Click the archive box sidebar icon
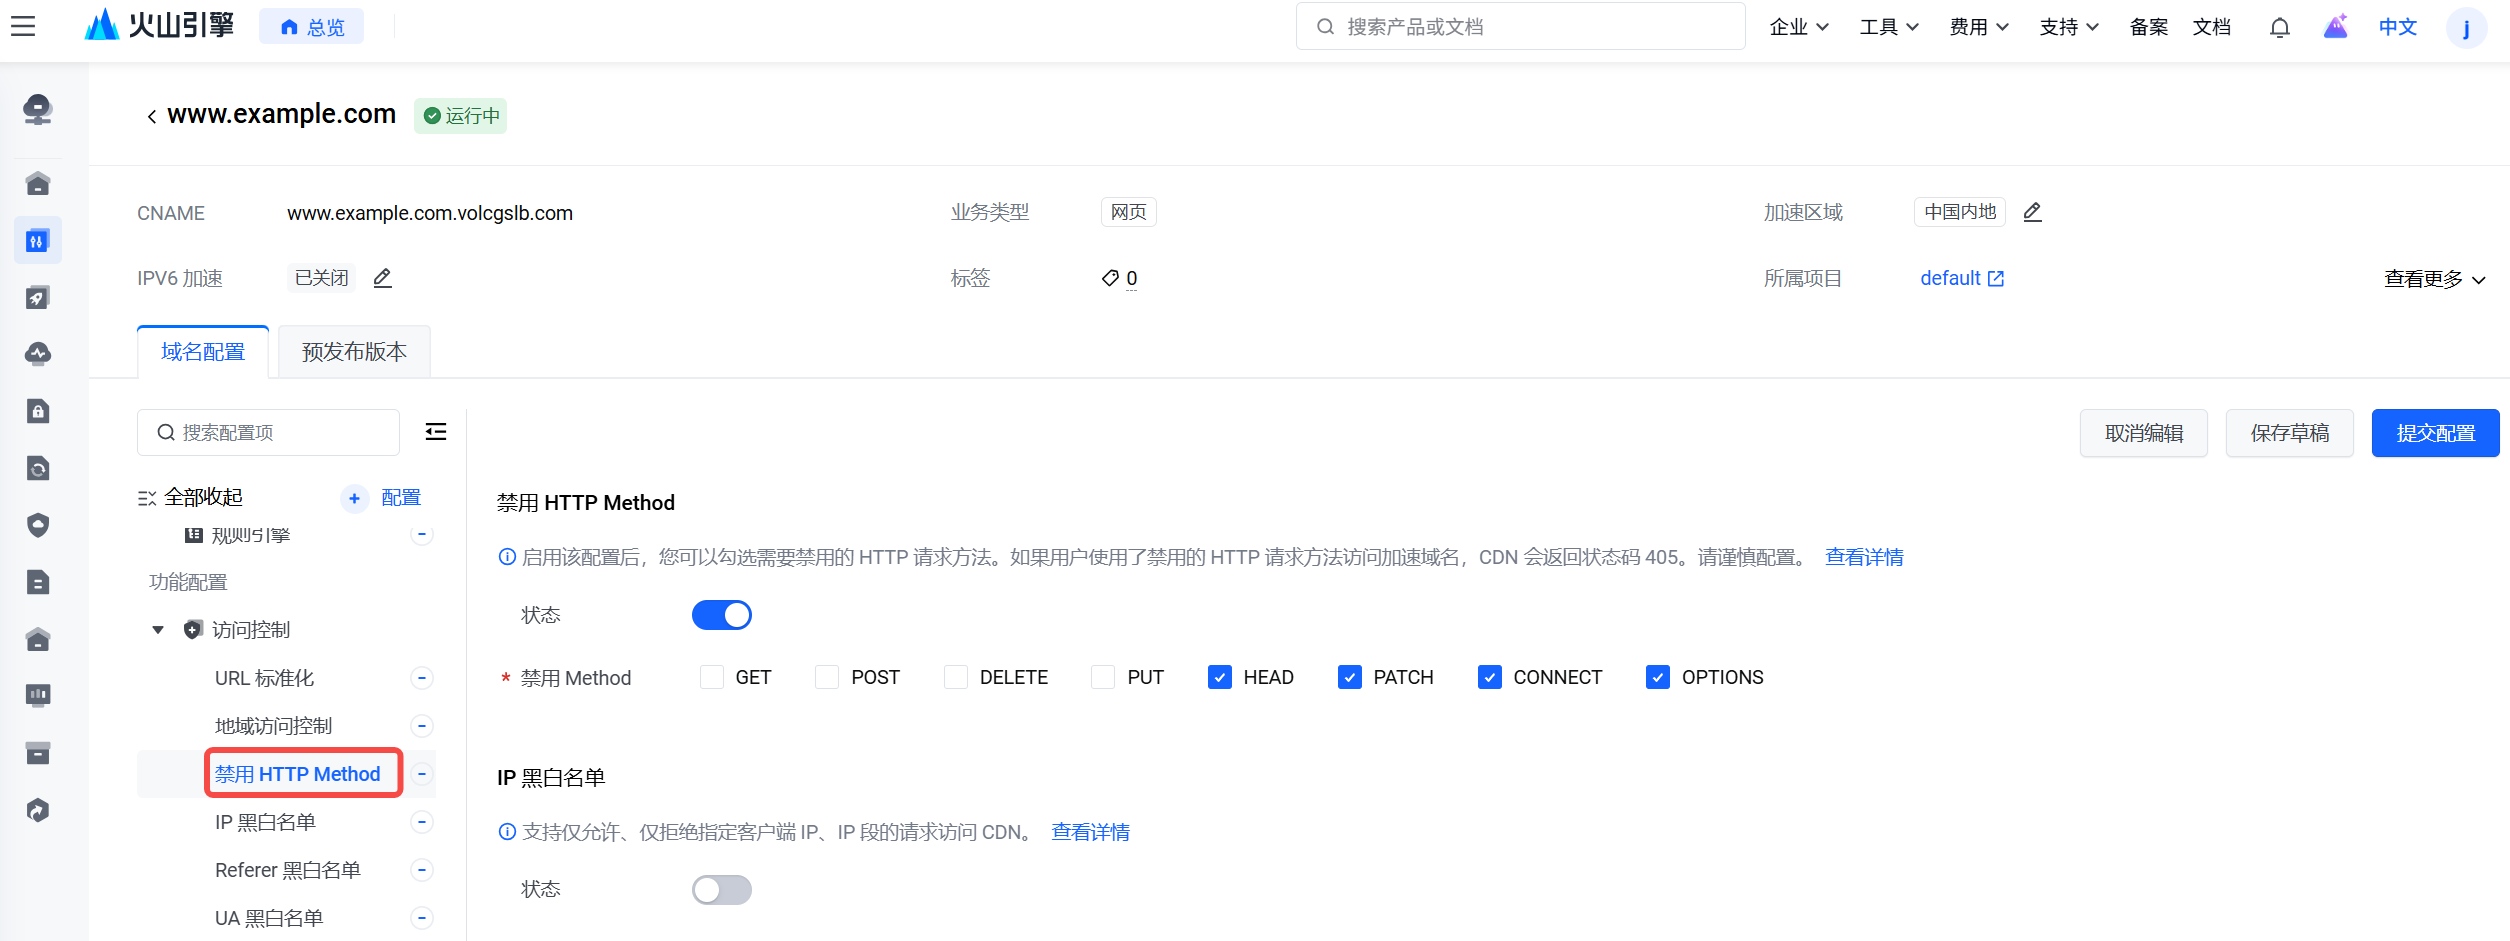The height and width of the screenshot is (941, 2510). pyautogui.click(x=38, y=753)
